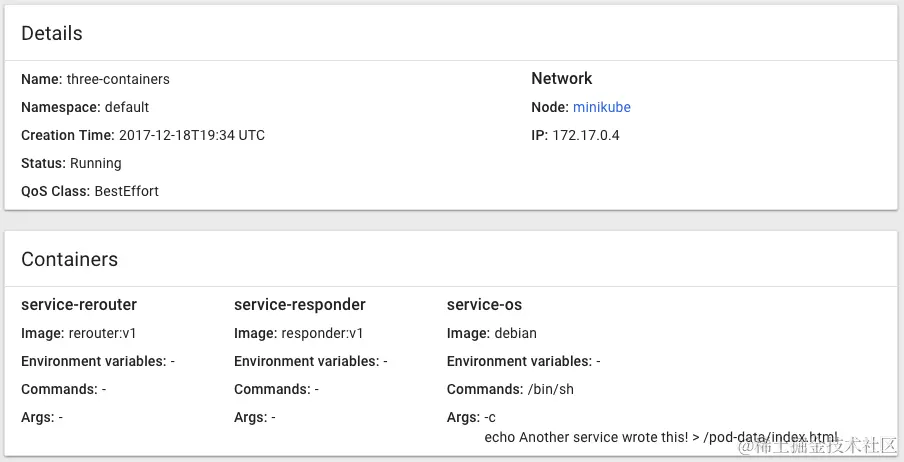This screenshot has width=904, height=462.
Task: Click the service-rerouter container title
Action: [79, 304]
